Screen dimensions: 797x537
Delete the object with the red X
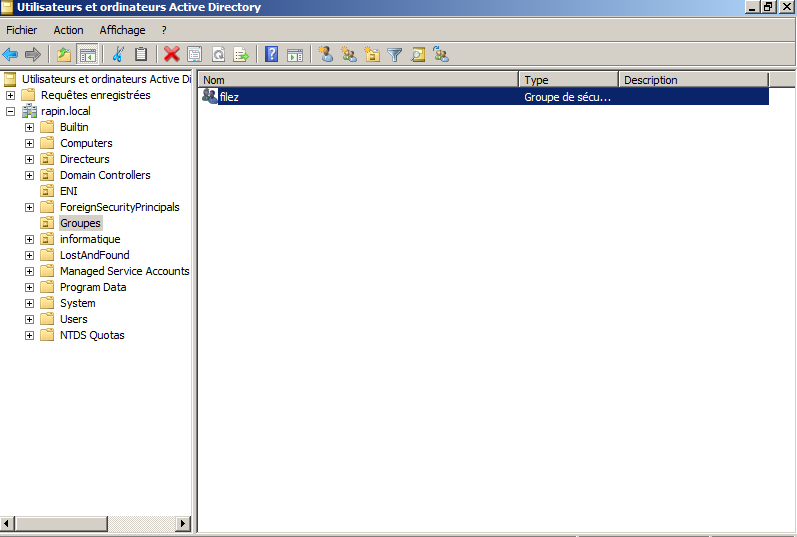click(x=172, y=54)
